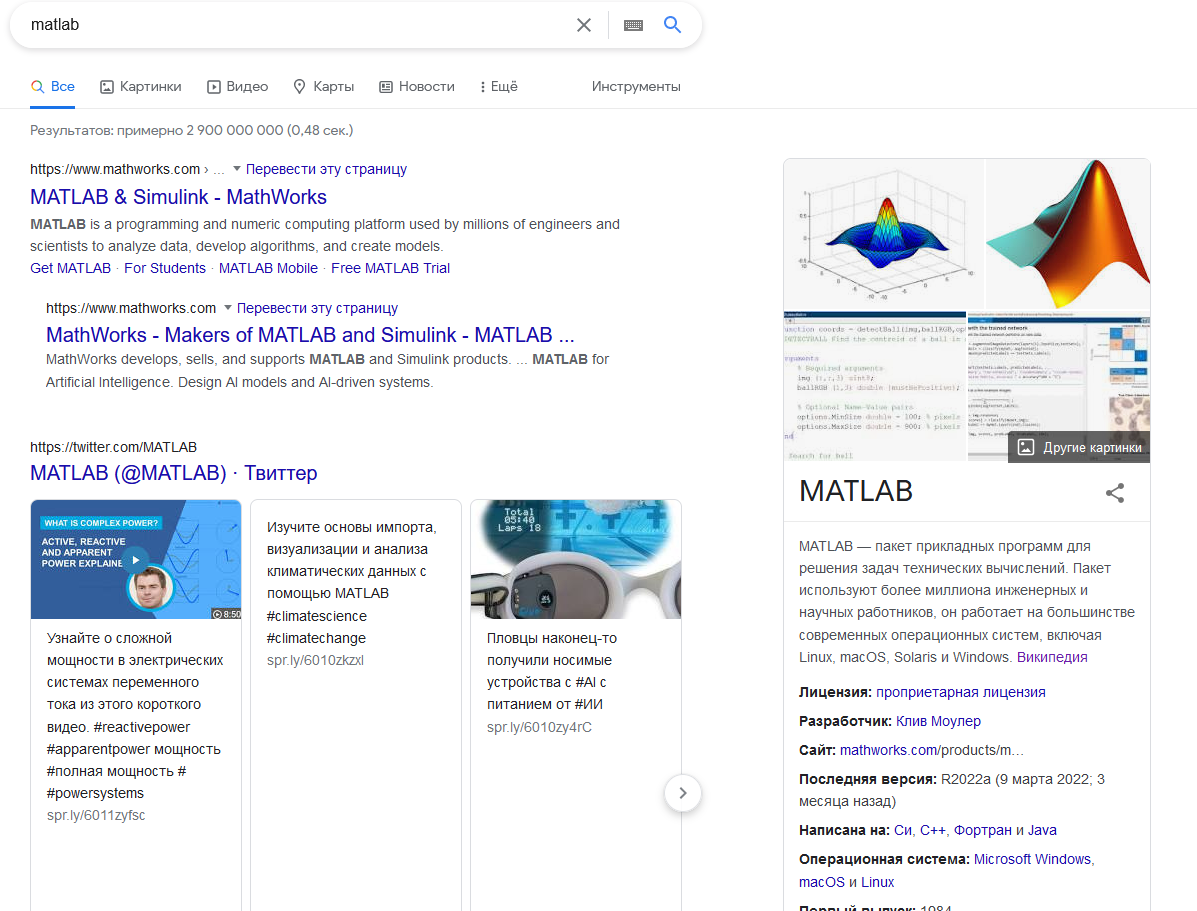Image resolution: width=1197 pixels, height=911 pixels.
Task: Open Linux operating system link
Action: [x=877, y=883]
